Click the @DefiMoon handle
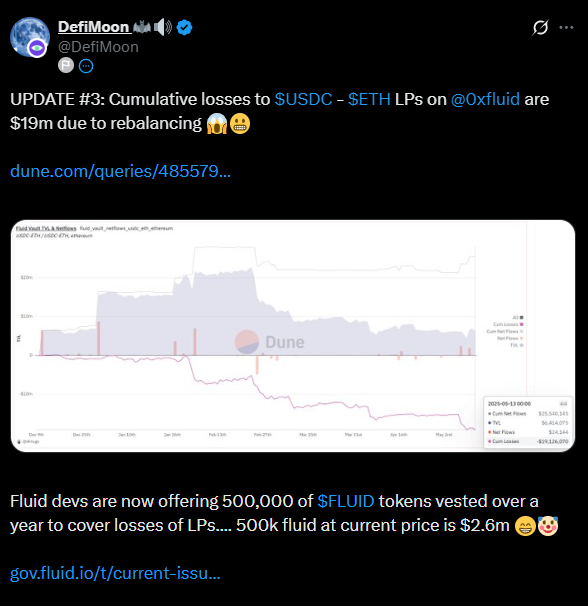 [98, 47]
